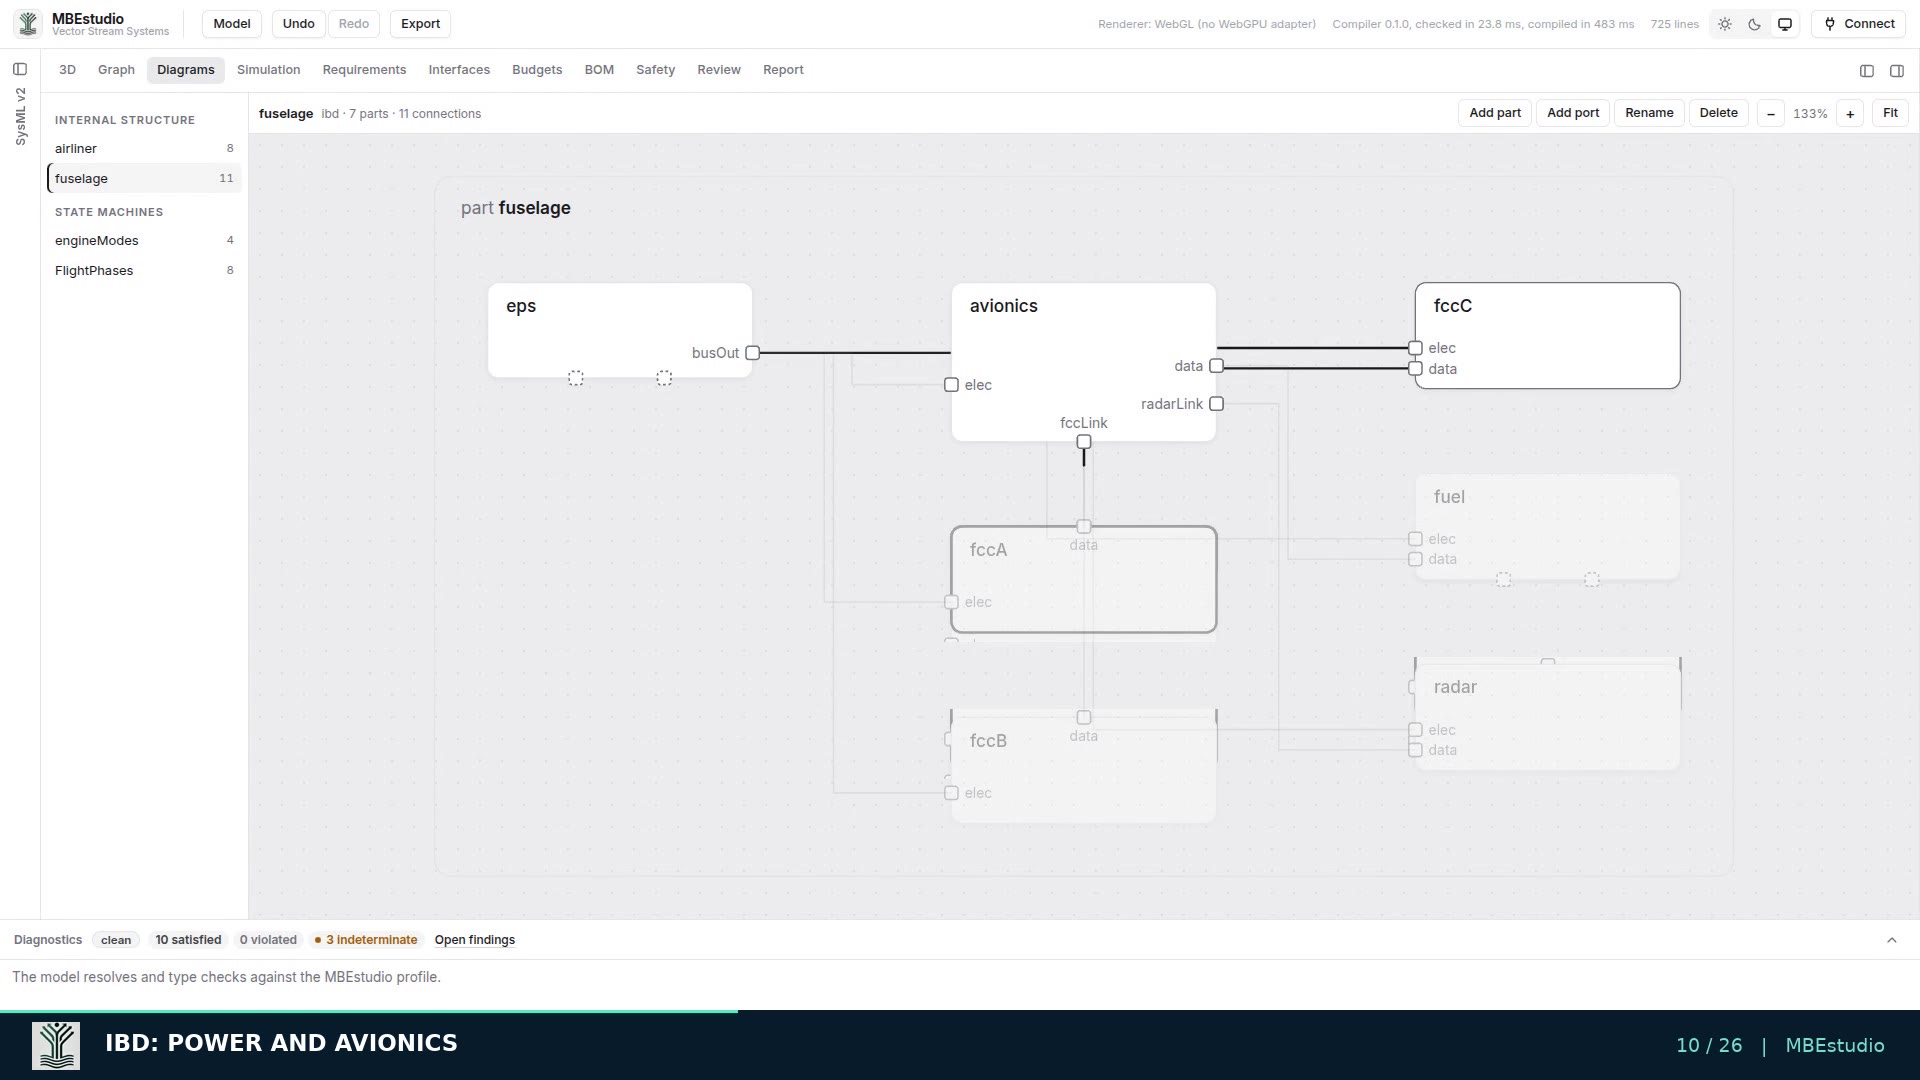Image resolution: width=1920 pixels, height=1080 pixels.
Task: Select radarLink port on avionics
Action: click(1216, 404)
